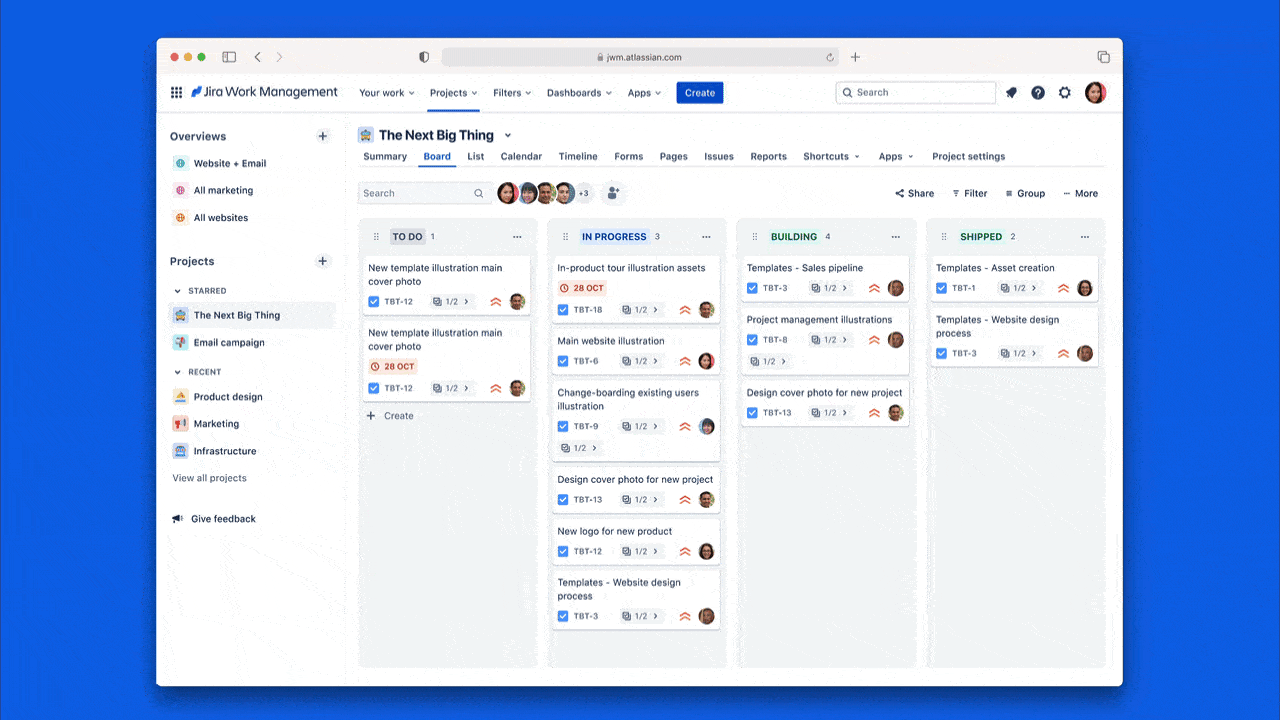This screenshot has height=720, width=1280.
Task: Open Jira settings gear icon
Action: coord(1065,92)
